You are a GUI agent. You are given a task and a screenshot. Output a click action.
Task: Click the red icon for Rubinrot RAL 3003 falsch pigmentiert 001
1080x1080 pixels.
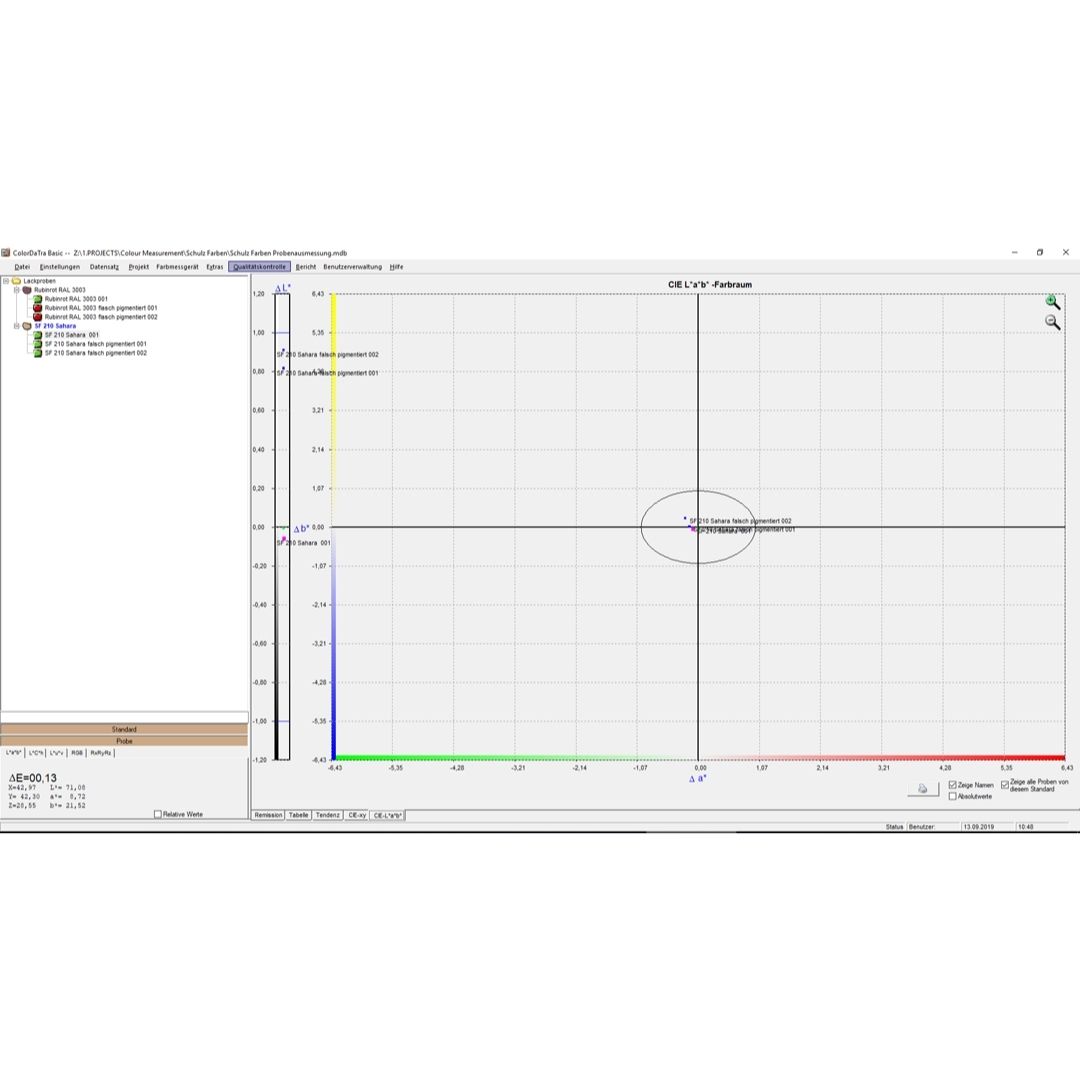[37, 308]
